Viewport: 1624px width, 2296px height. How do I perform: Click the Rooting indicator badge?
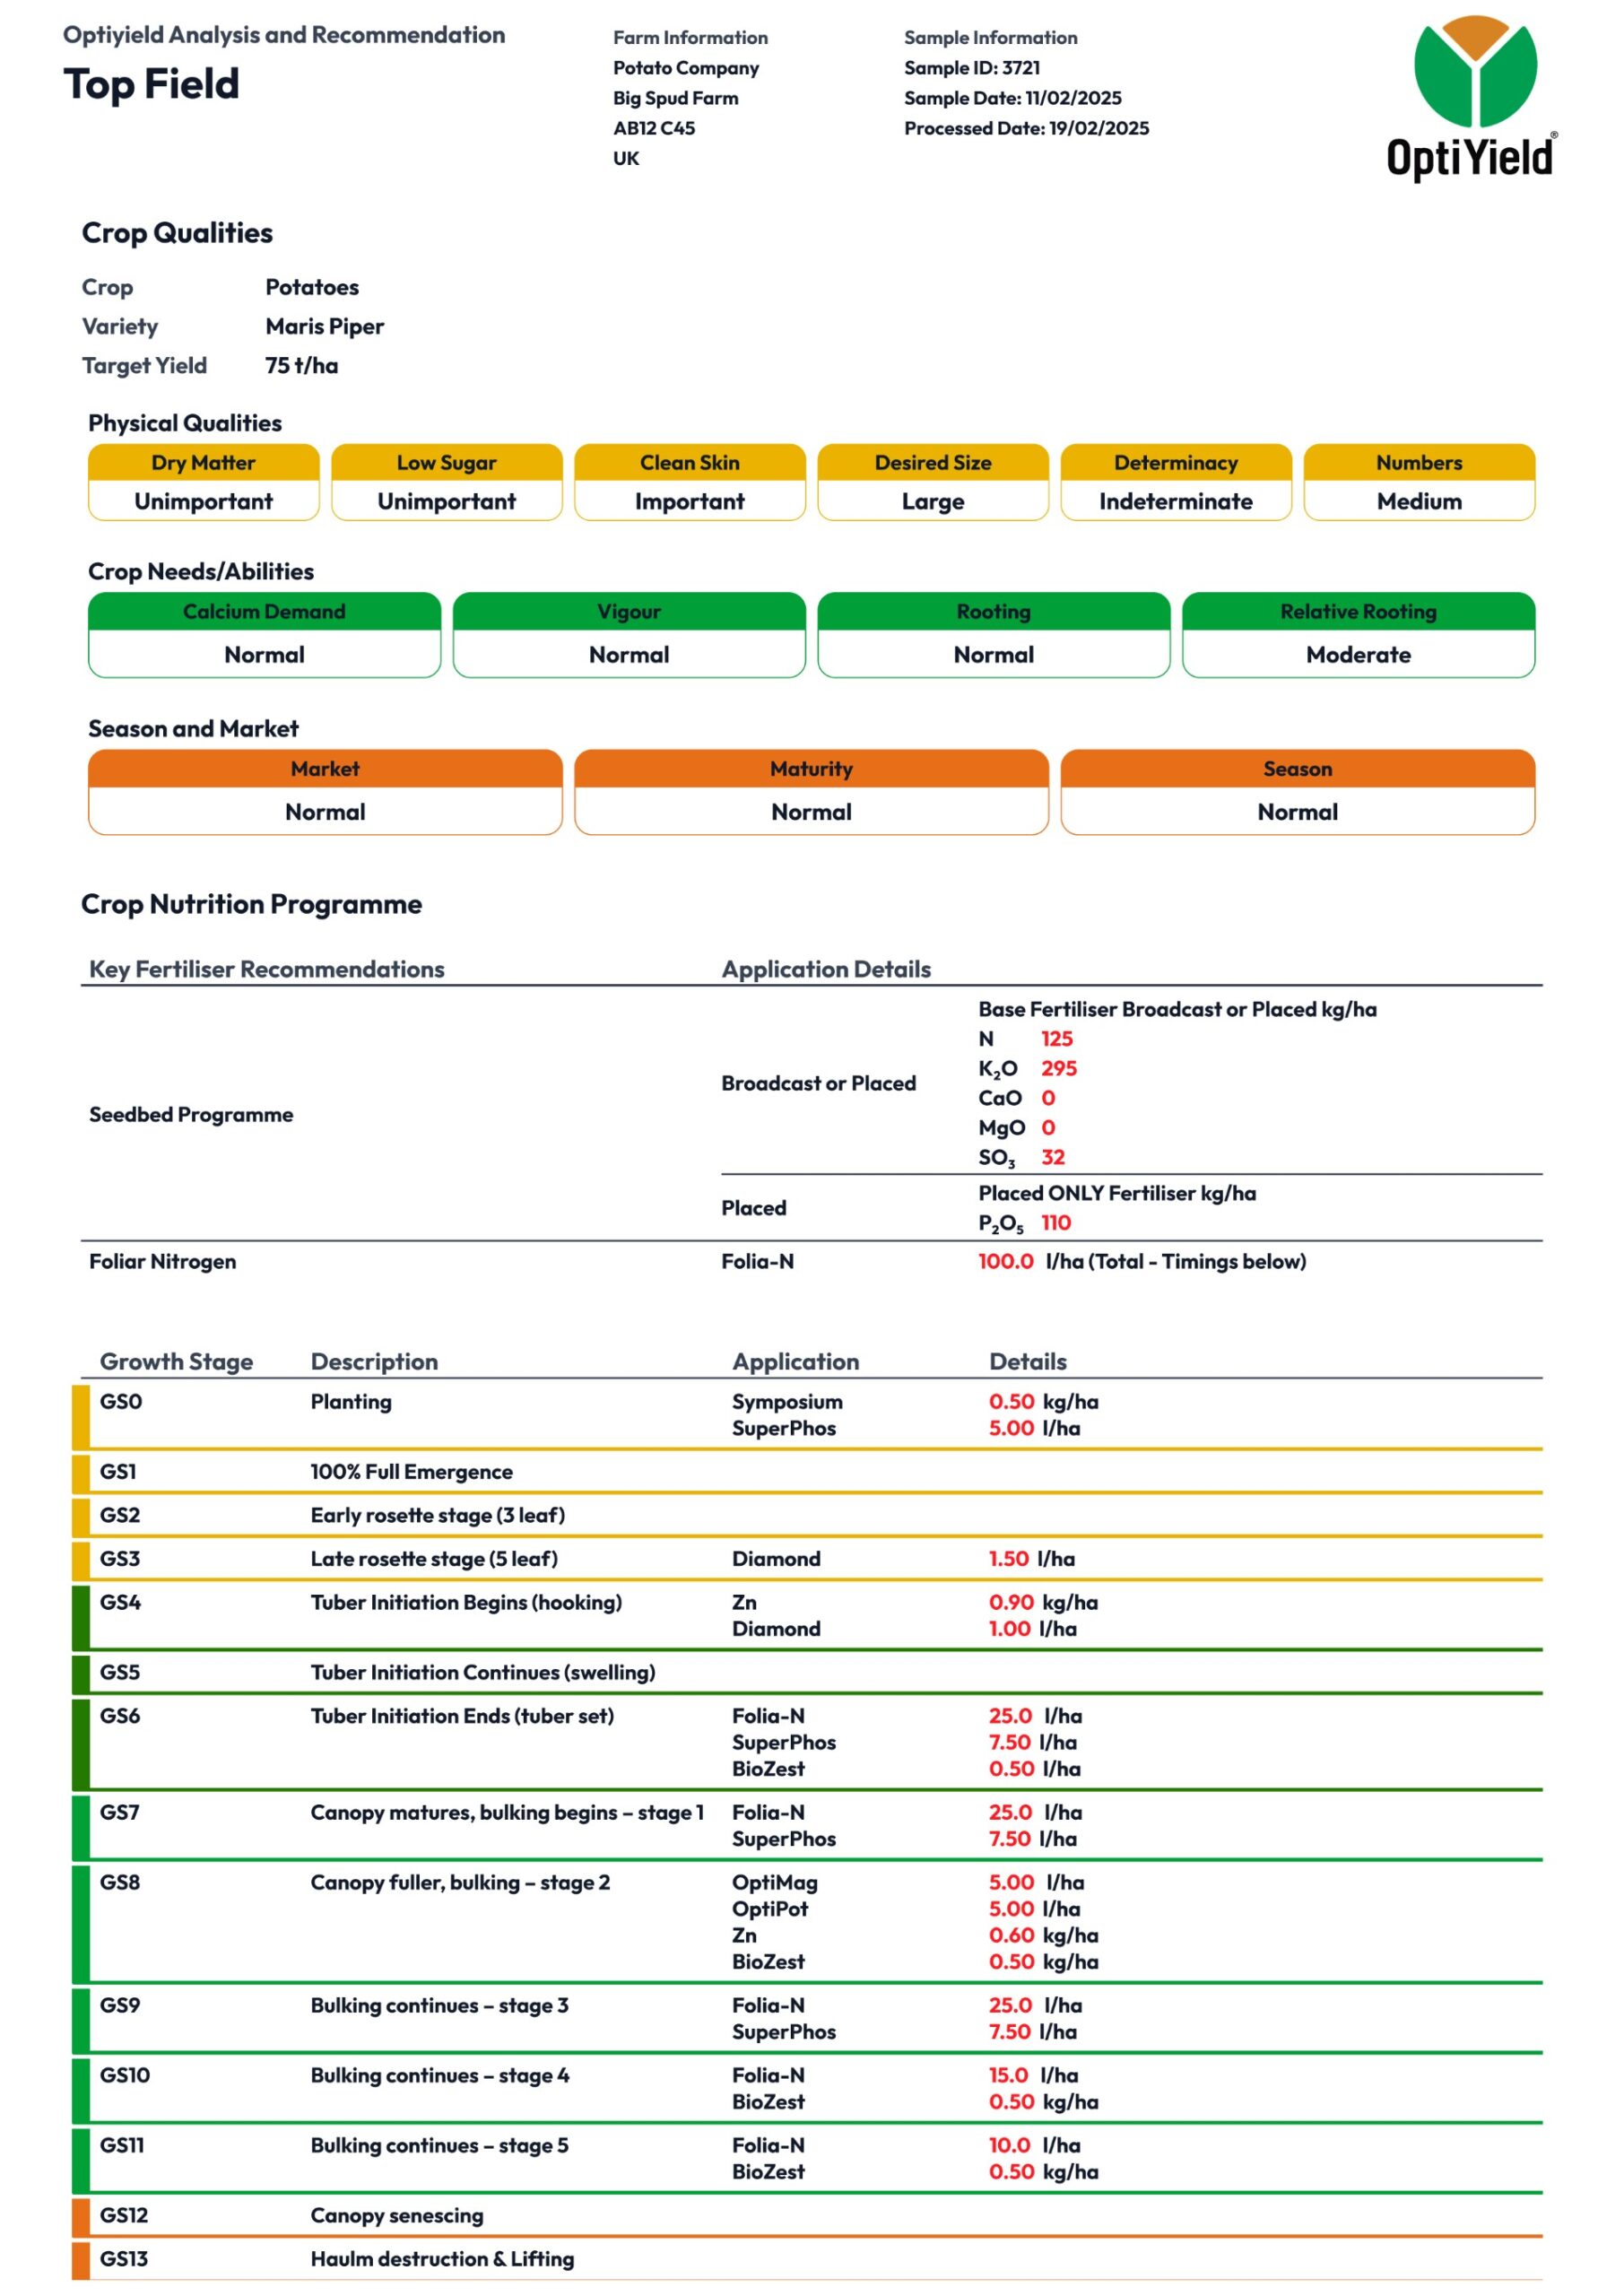tap(995, 635)
